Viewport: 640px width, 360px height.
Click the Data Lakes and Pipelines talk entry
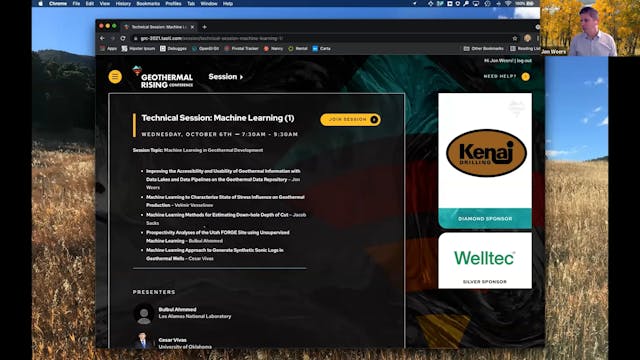coord(223,179)
